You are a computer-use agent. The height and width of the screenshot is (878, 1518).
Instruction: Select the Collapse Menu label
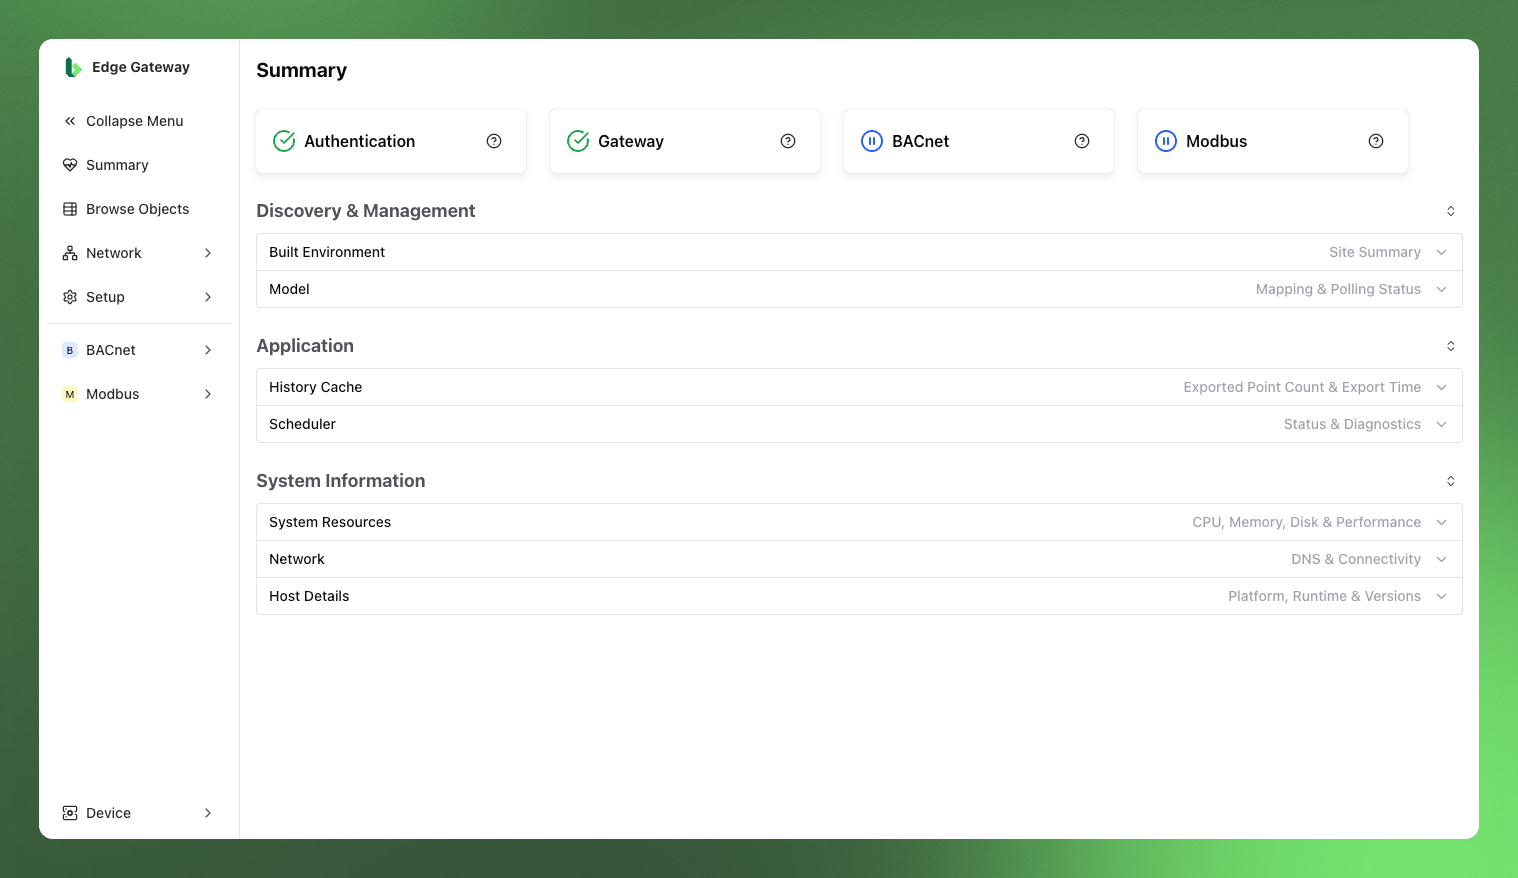coord(135,121)
